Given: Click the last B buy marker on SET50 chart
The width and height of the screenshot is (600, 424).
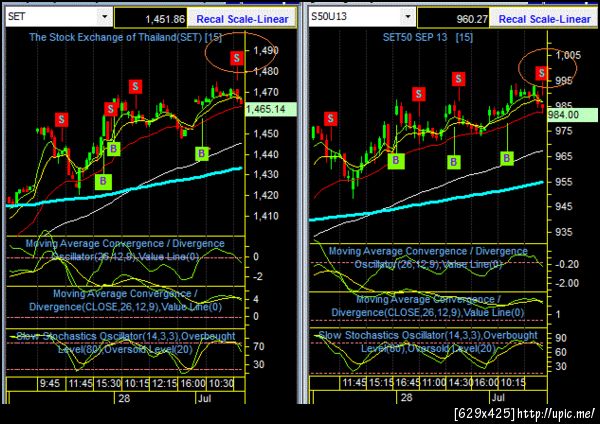Looking at the screenshot, I should coord(507,158).
